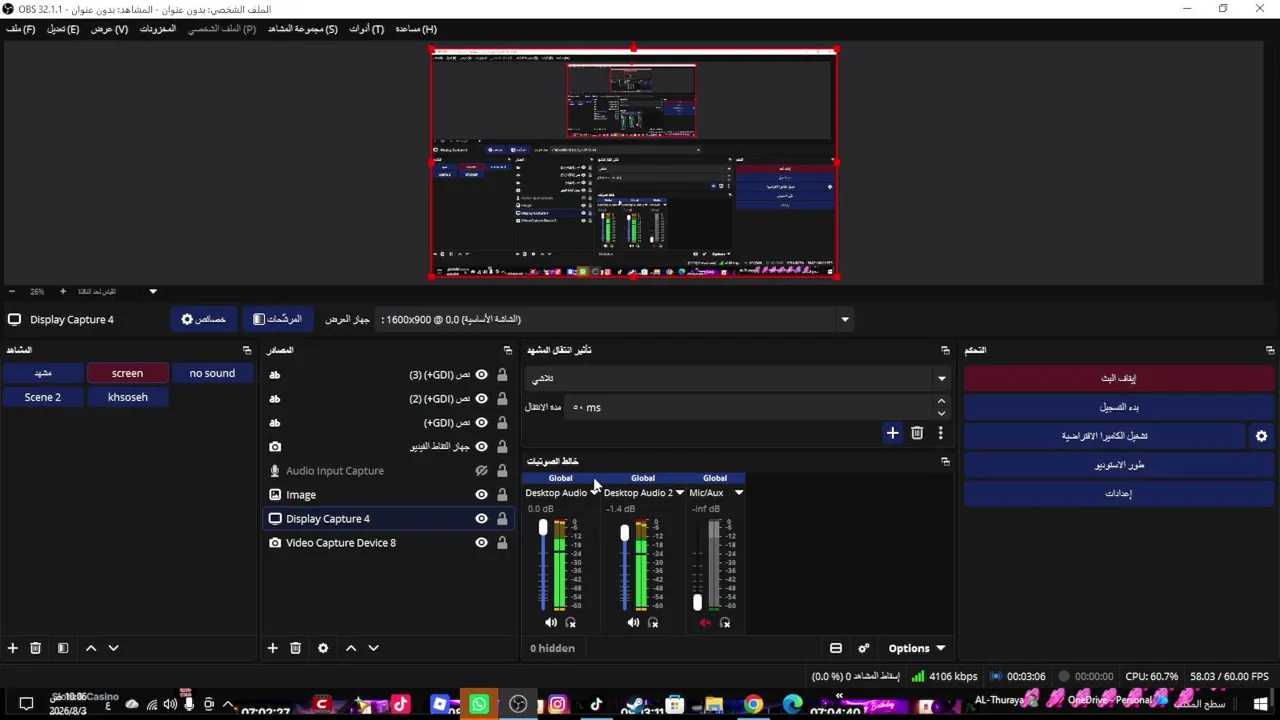This screenshot has width=1280, height=720.
Task: Adjust the Mic/Aux volume slider
Action: pyautogui.click(x=697, y=602)
